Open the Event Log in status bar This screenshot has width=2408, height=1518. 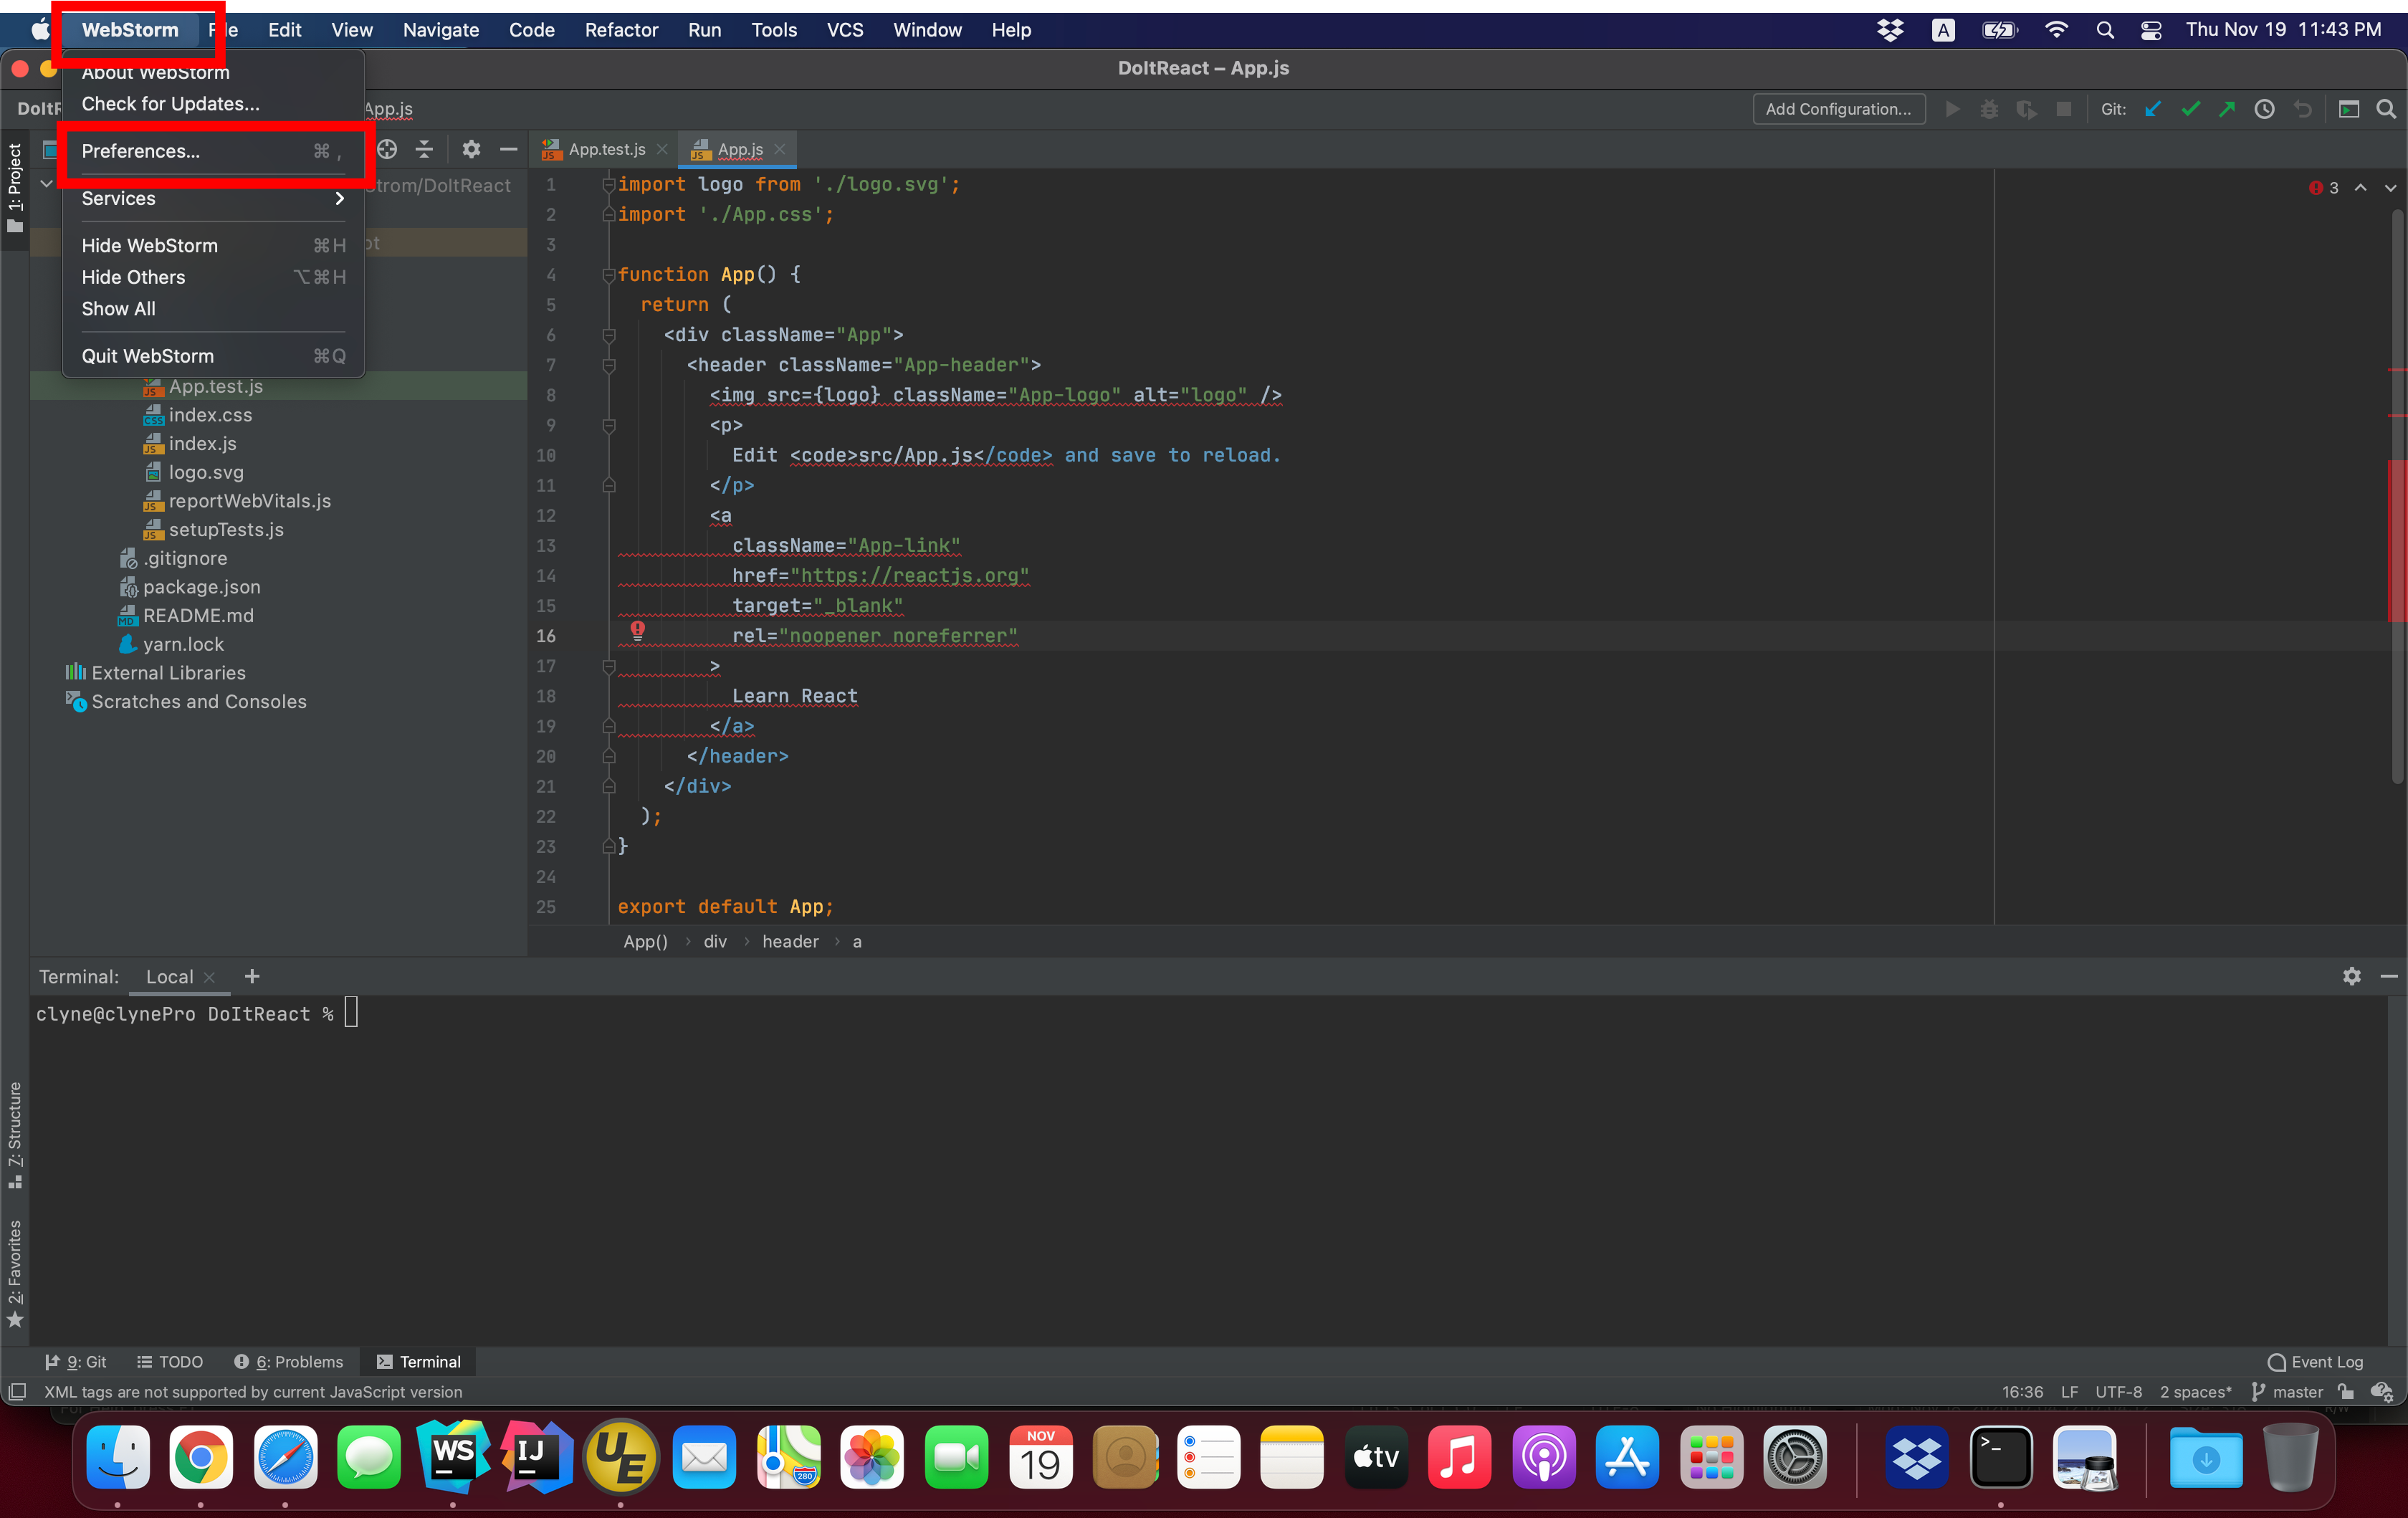[x=2316, y=1361]
